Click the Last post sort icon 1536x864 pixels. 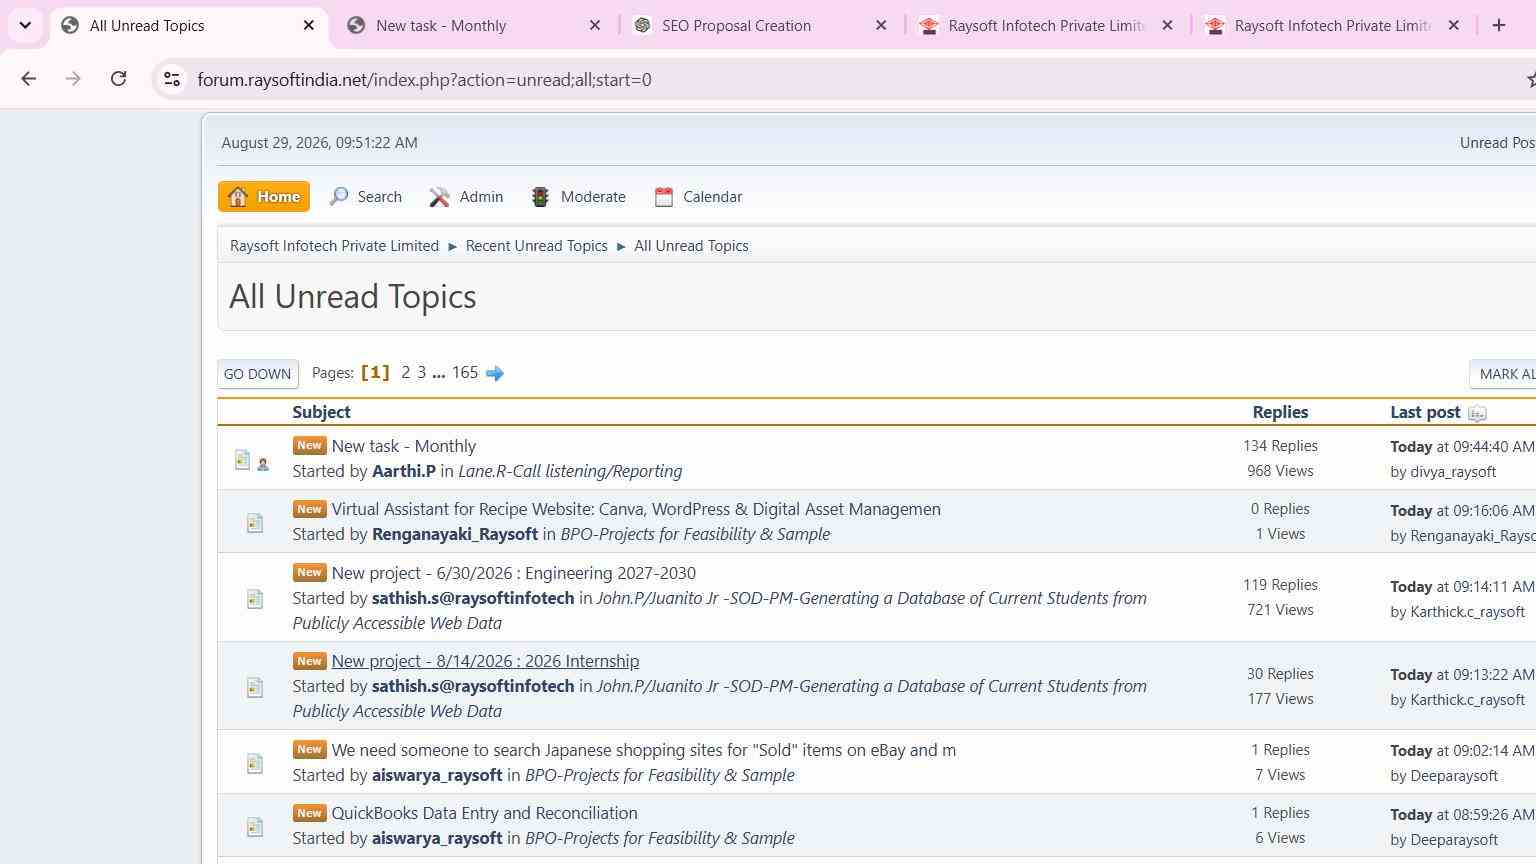(x=1477, y=413)
